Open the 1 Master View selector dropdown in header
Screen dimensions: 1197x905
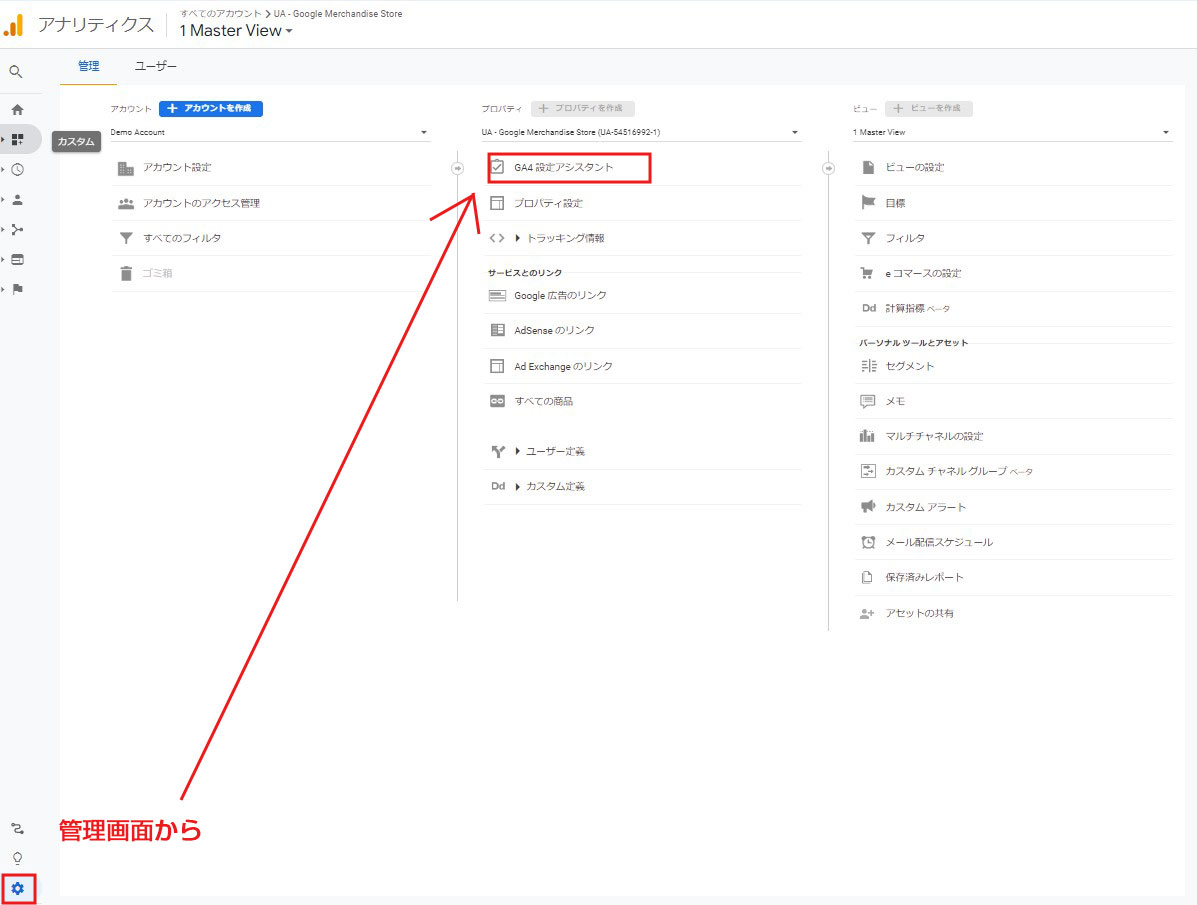pyautogui.click(x=236, y=31)
